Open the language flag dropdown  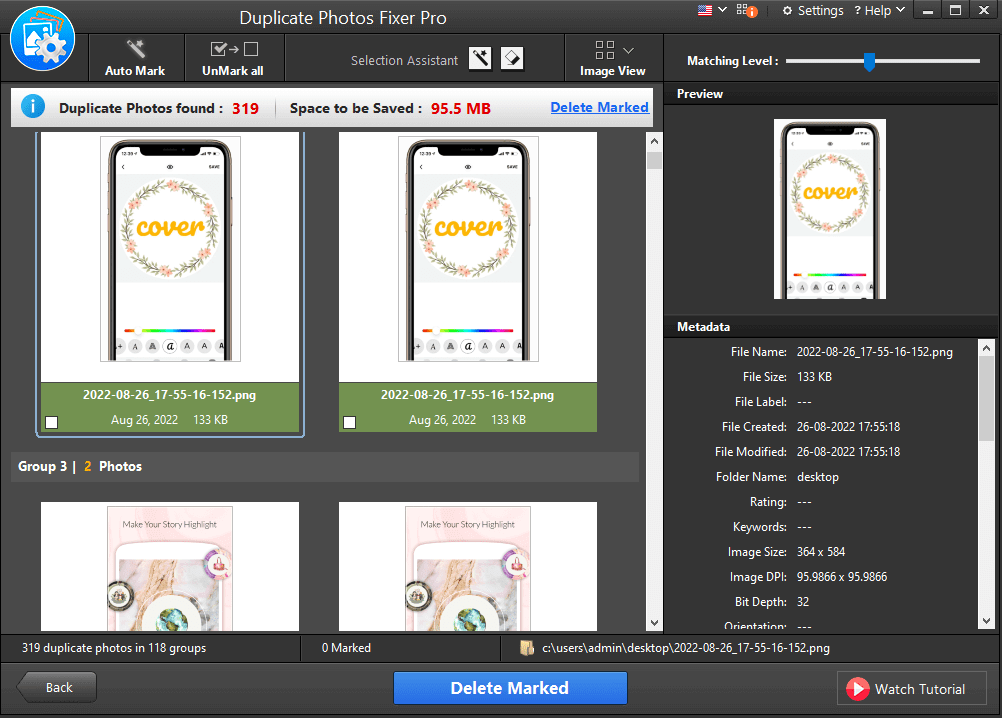[711, 10]
